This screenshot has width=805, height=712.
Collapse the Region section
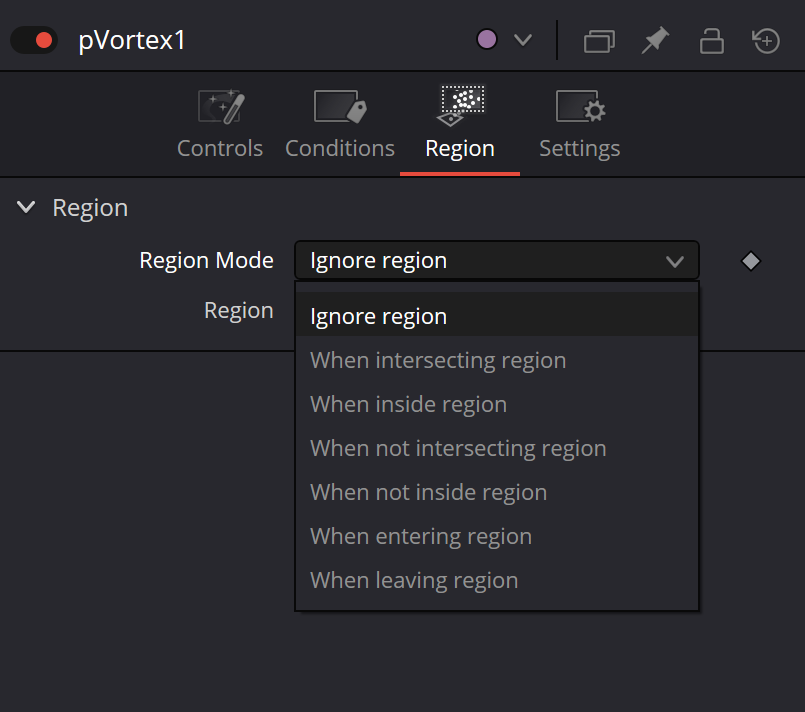[x=26, y=207]
